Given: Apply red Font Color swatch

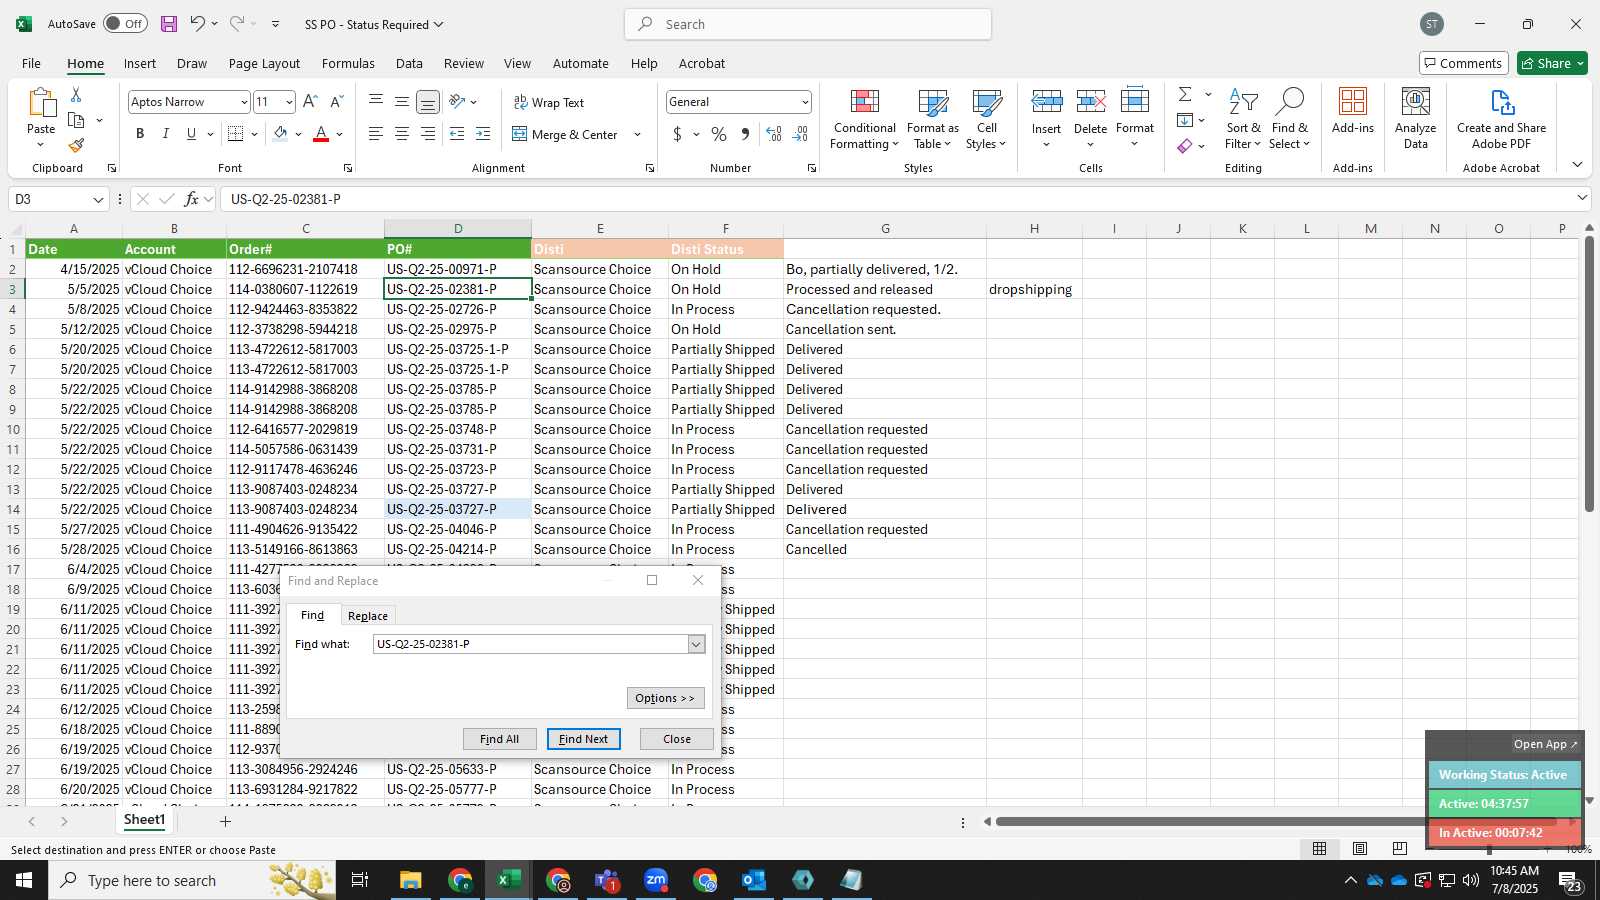Looking at the screenshot, I should tap(321, 134).
